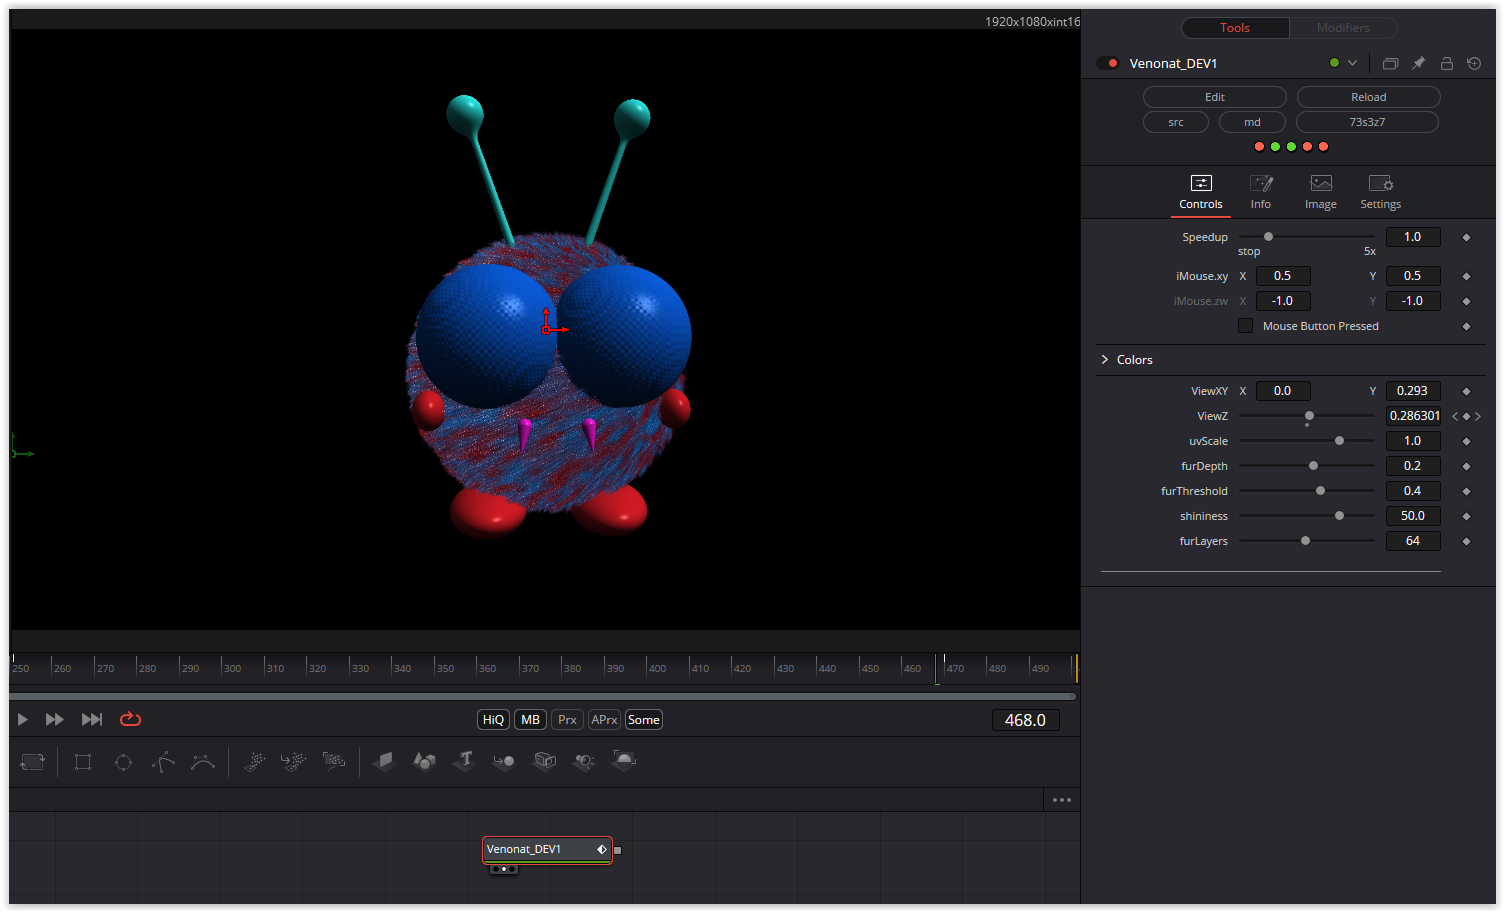Check the Mouse Button Pressed checkbox

tap(1245, 326)
